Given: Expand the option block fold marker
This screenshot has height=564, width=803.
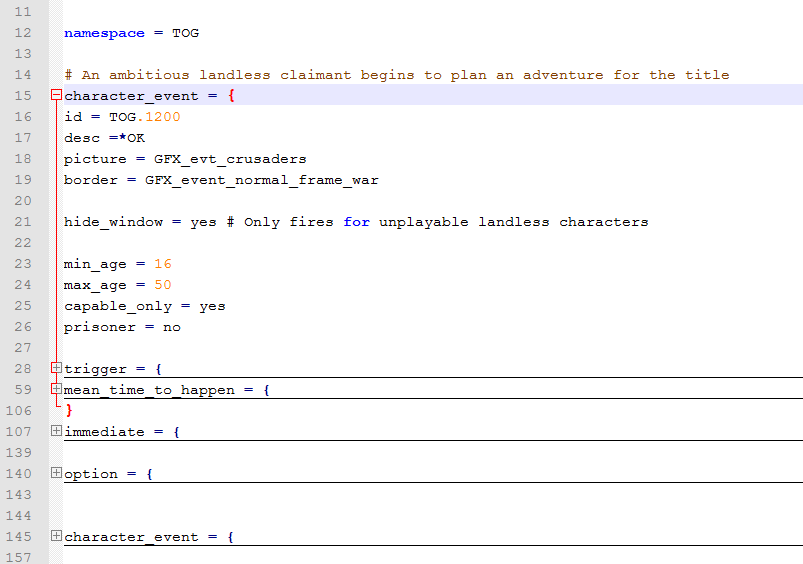Looking at the screenshot, I should [x=56, y=473].
